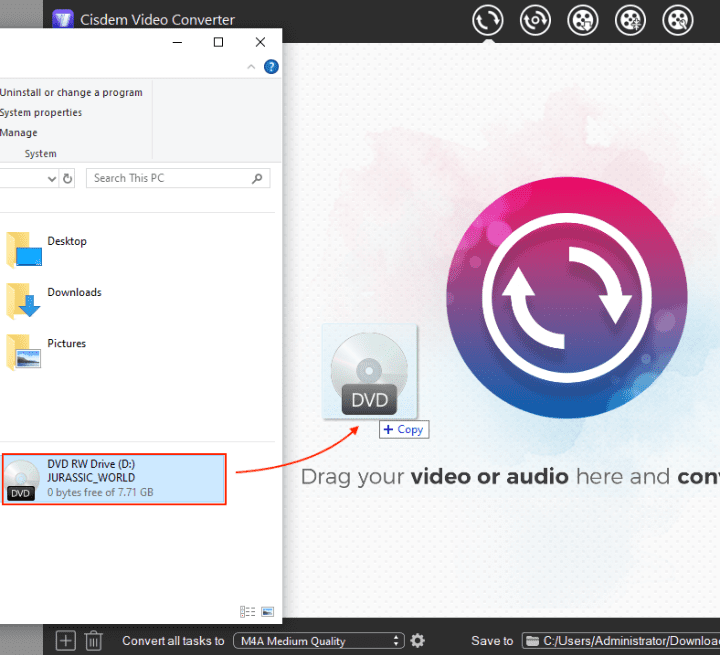Click the '0 bytes free of 7.71 GB' text
Screen dimensions: 720x655
(100, 492)
